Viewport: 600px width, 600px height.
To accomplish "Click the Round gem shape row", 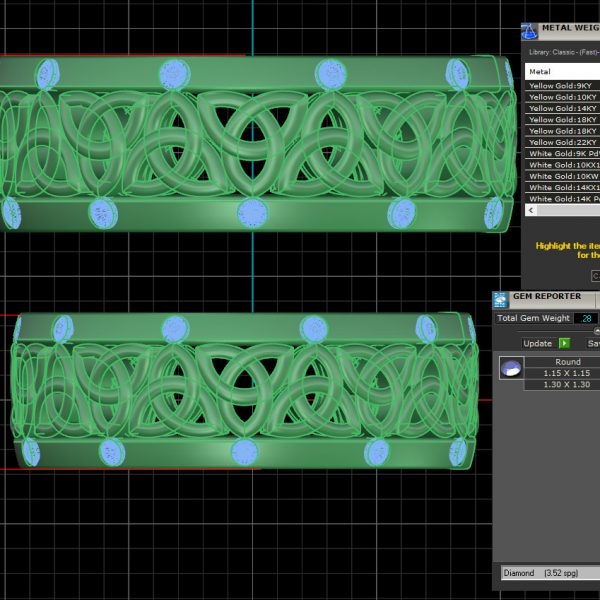I will 566,362.
